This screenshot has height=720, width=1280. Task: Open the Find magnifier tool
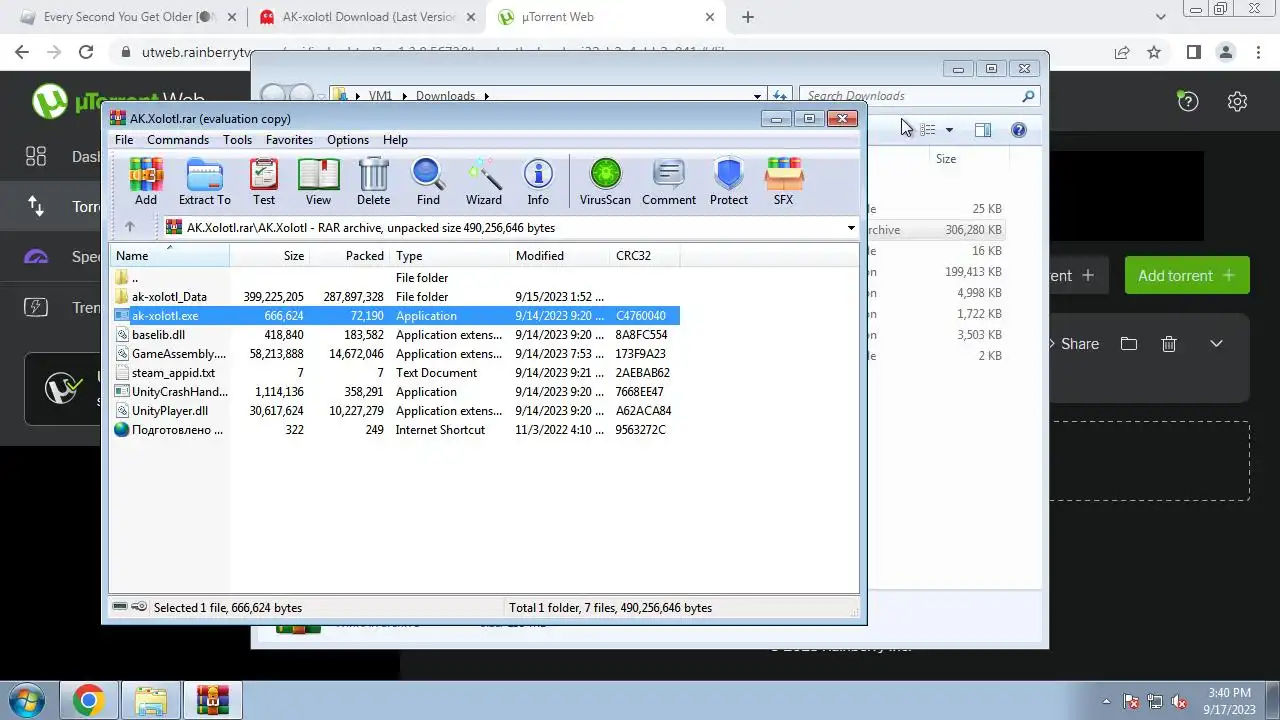pyautogui.click(x=428, y=182)
